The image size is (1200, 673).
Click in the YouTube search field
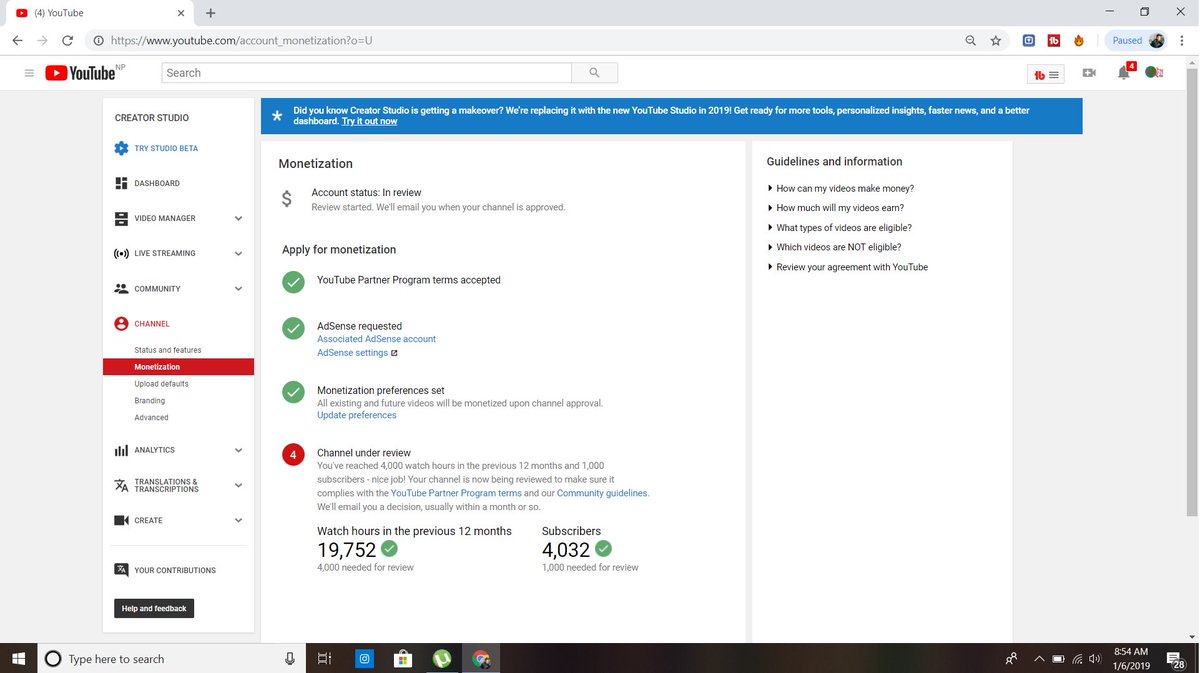[366, 73]
